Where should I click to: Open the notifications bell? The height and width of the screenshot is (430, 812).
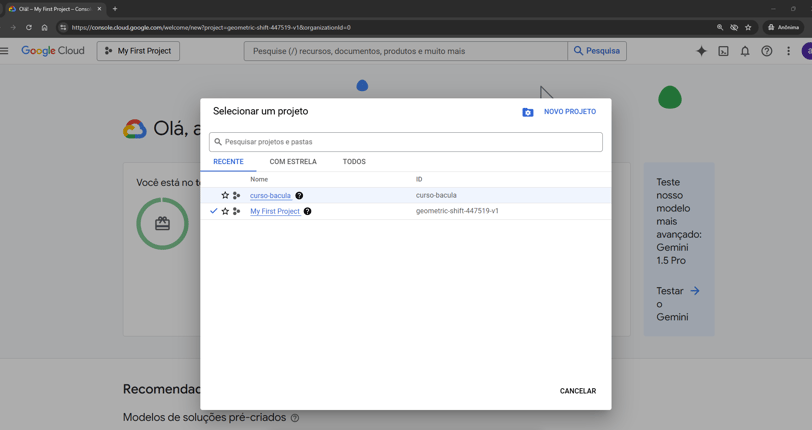click(x=745, y=51)
